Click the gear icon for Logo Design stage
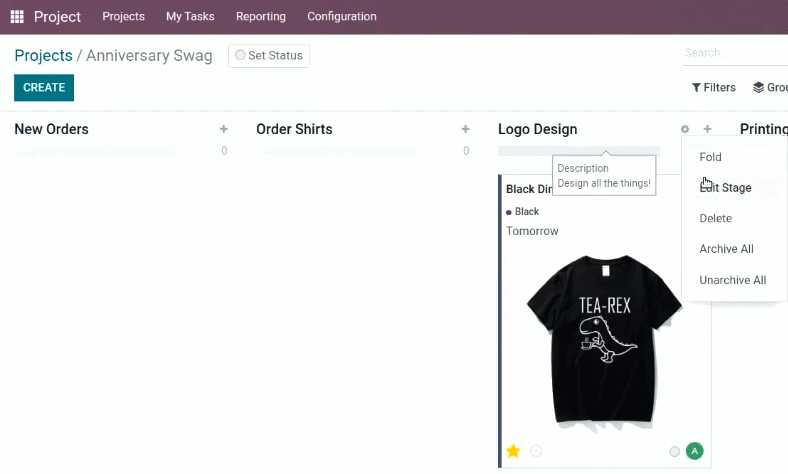Screen dimensions: 788x474 click(x=685, y=129)
